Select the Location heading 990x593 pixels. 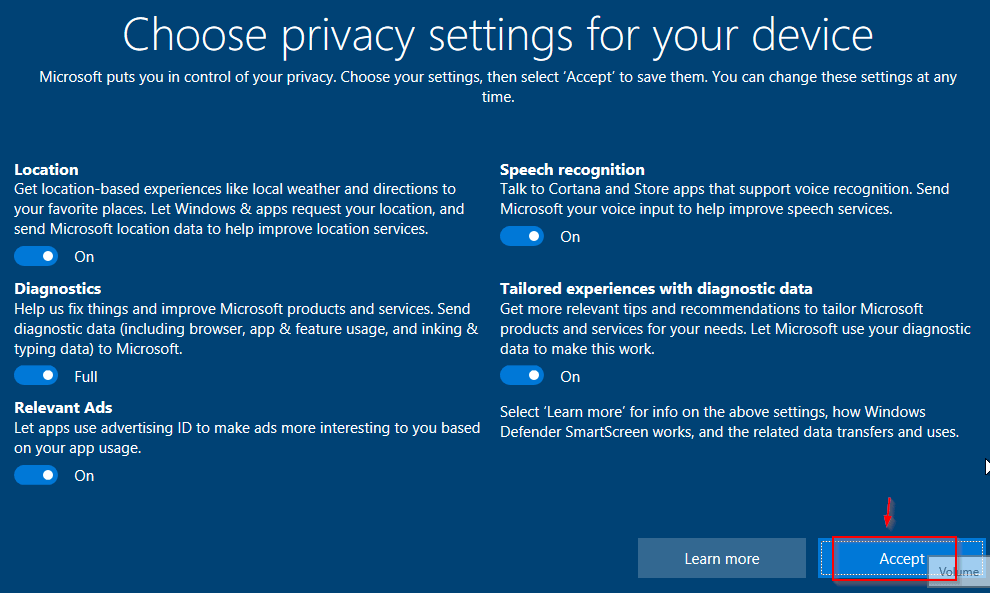[x=46, y=169]
